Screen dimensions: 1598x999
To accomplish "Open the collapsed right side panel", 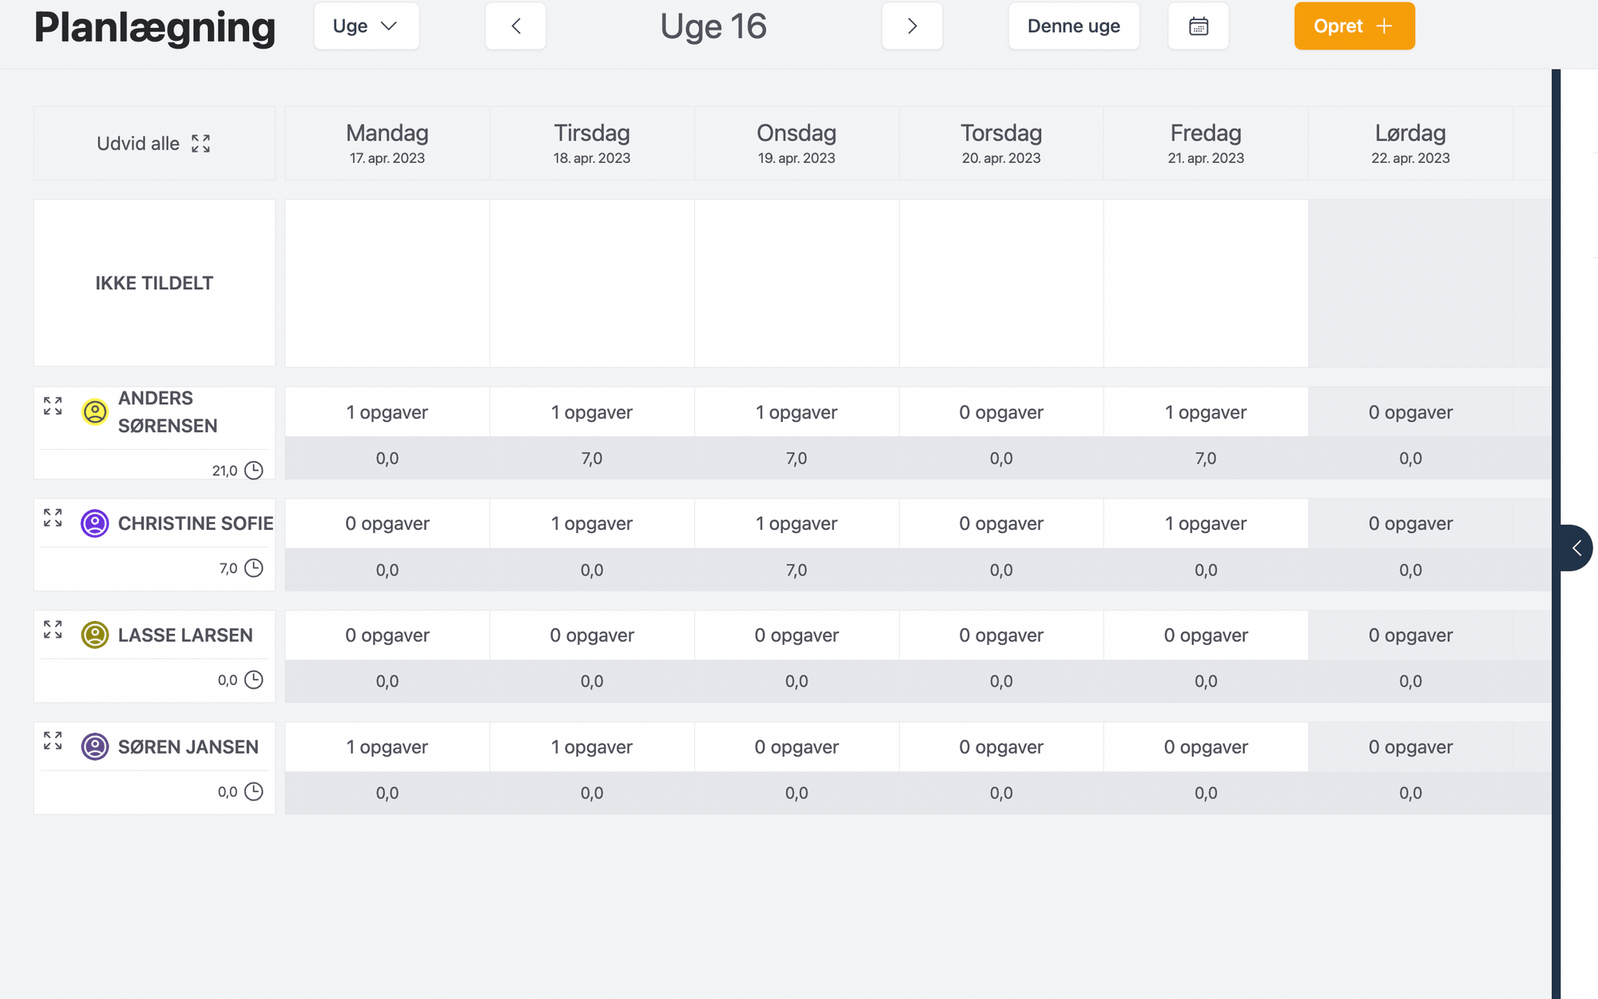I will 1576,548.
